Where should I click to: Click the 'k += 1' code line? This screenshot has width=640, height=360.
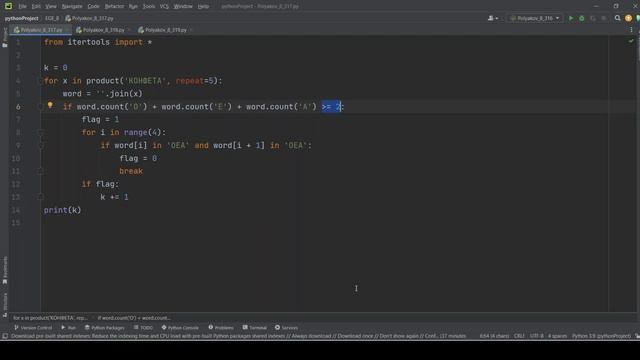tap(114, 197)
